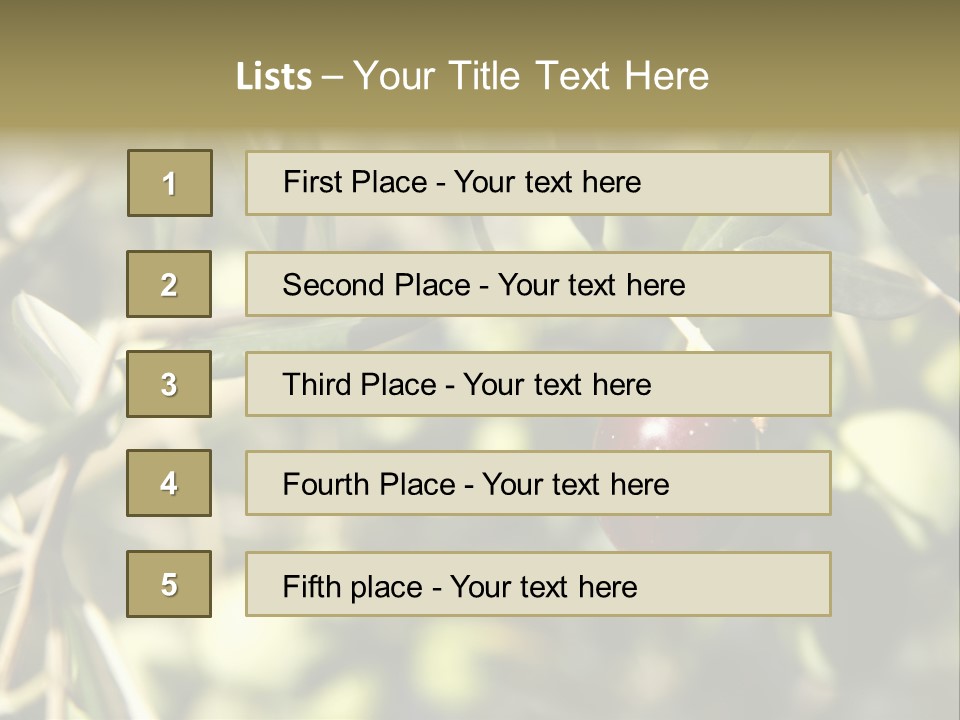Image resolution: width=960 pixels, height=720 pixels.
Task: Click 'Your Title Text Here' in heading
Action: click(531, 76)
